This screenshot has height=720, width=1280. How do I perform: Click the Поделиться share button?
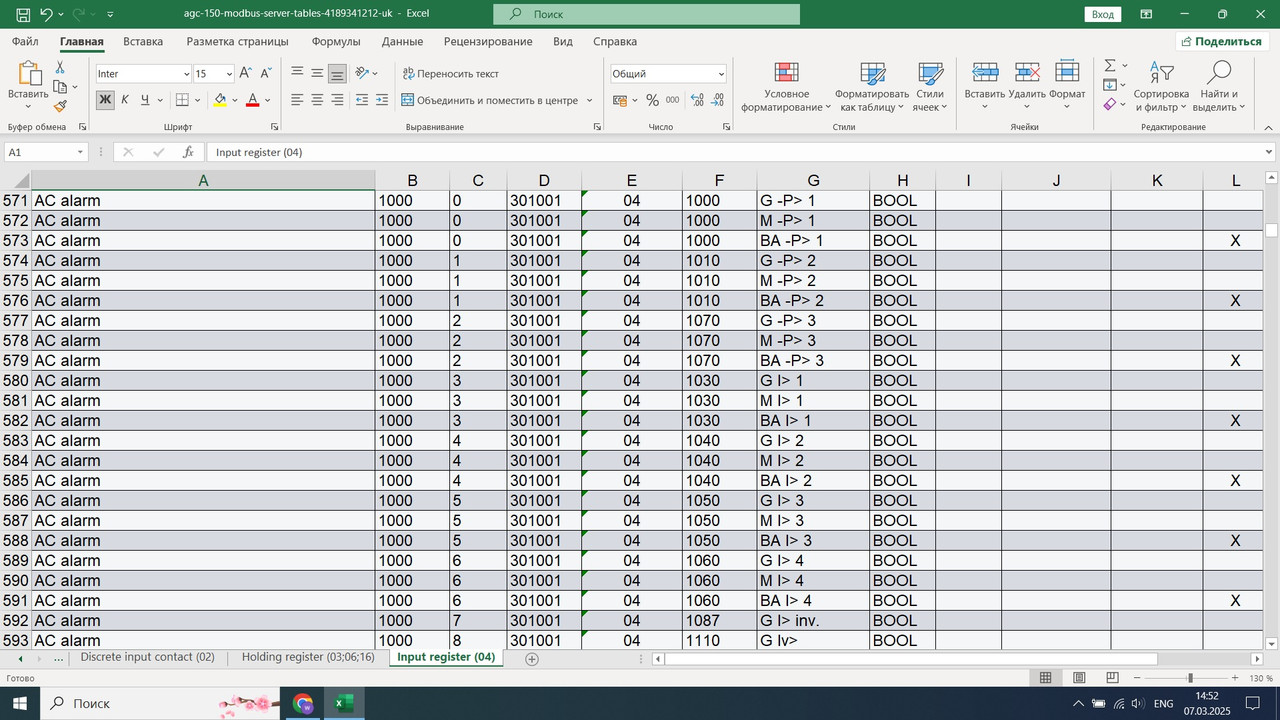point(1221,41)
